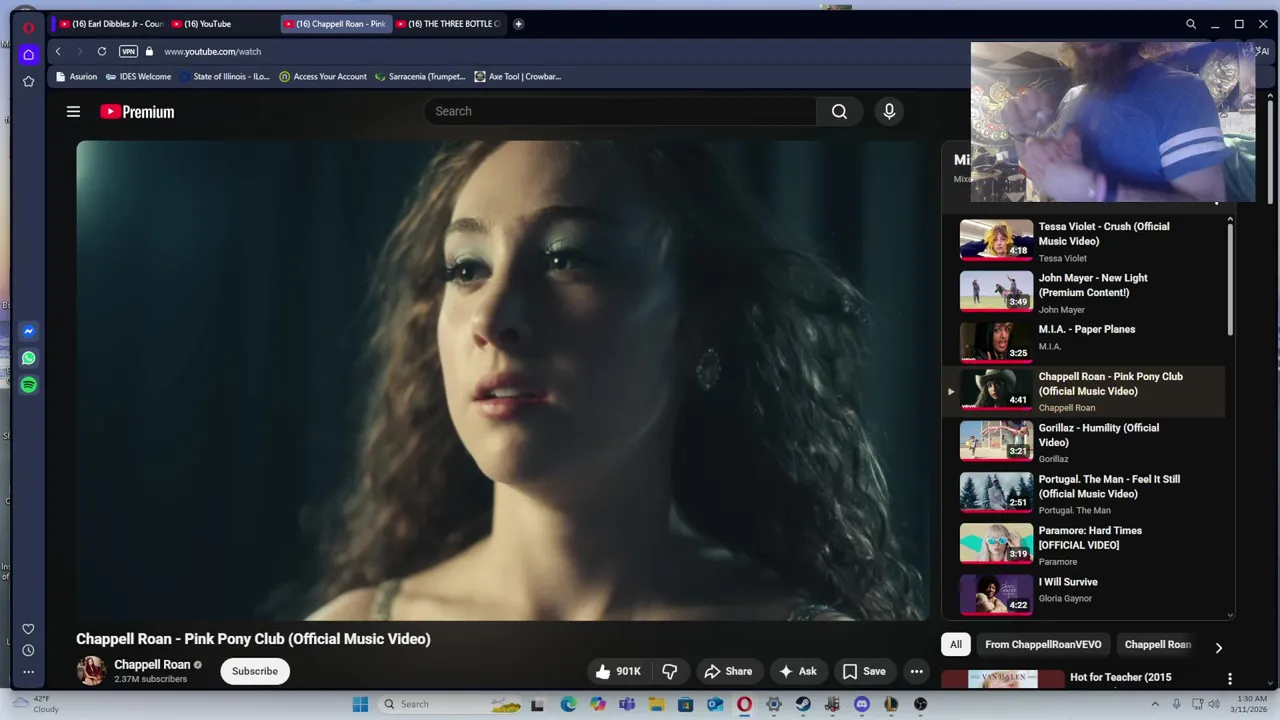Open the more actions three-dot menu

click(916, 671)
